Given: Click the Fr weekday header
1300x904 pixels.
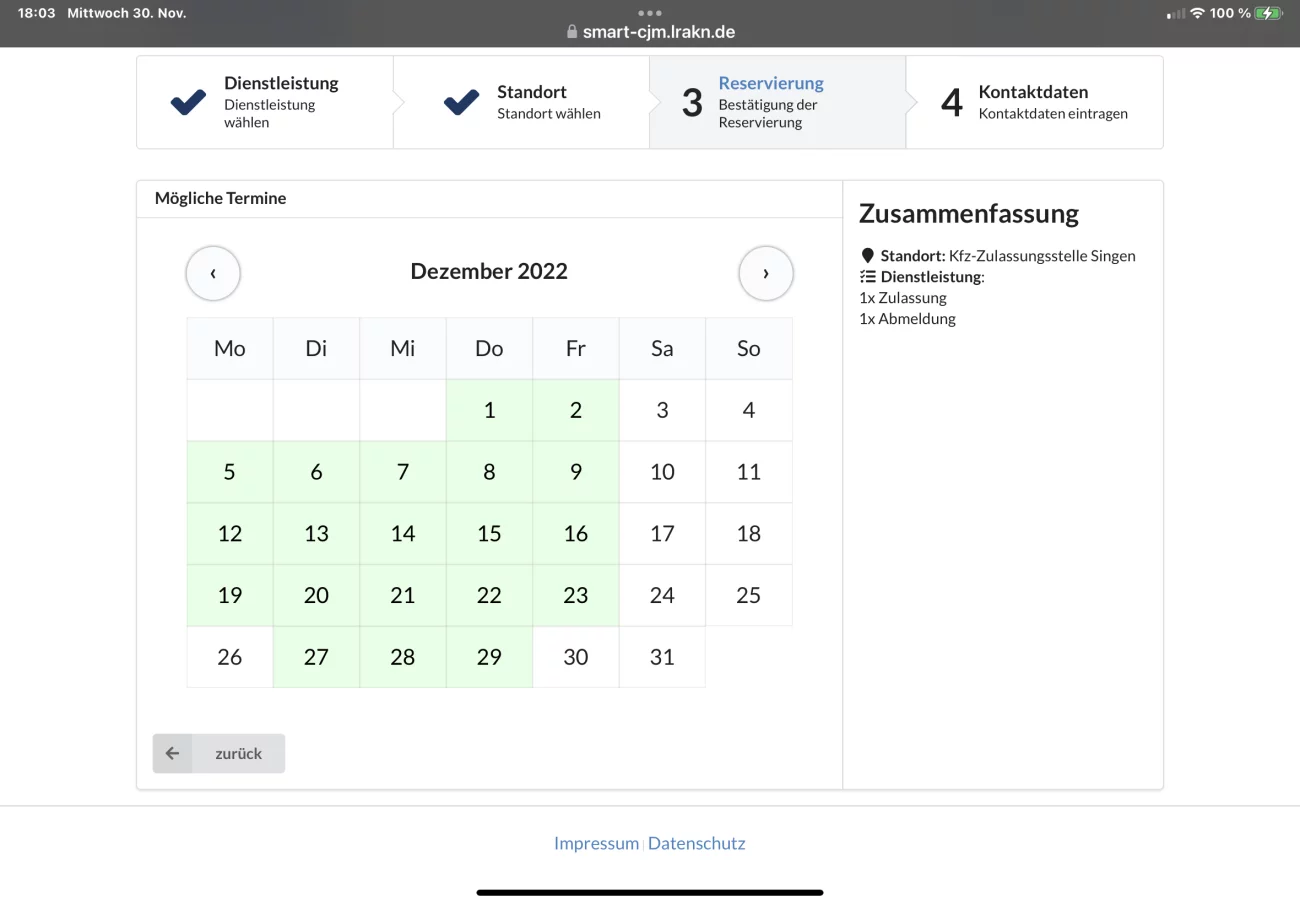Looking at the screenshot, I should (x=576, y=349).
